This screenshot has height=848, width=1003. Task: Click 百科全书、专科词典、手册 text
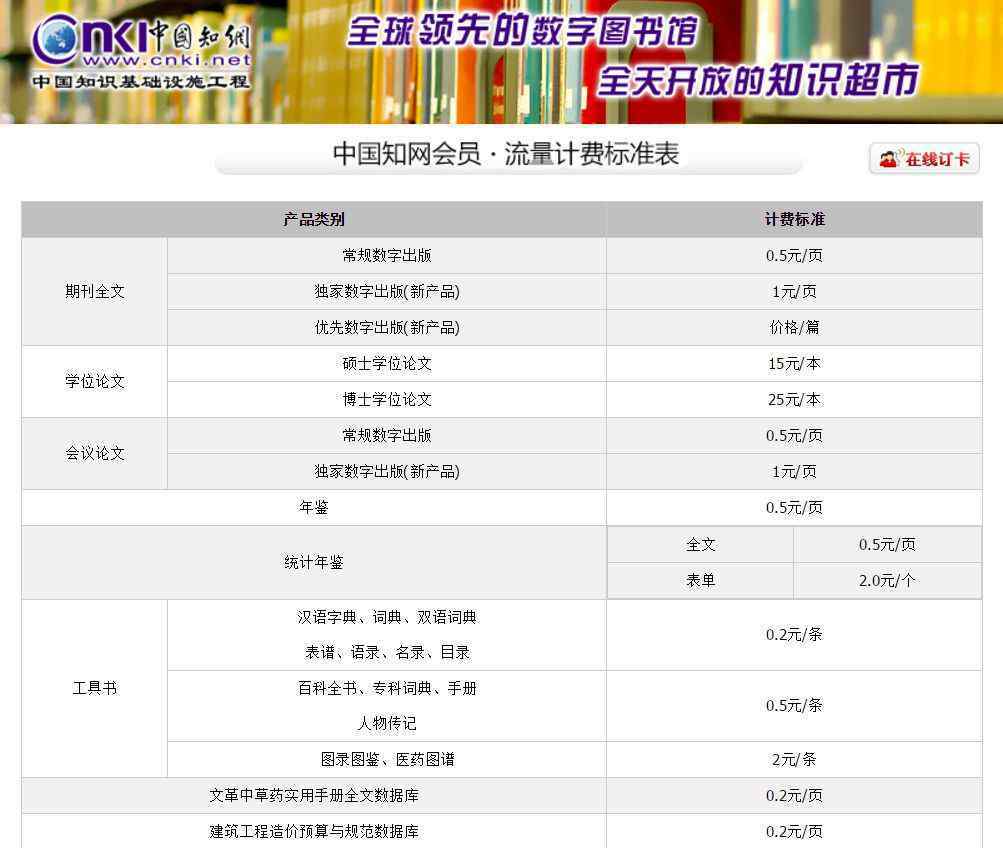[387, 688]
